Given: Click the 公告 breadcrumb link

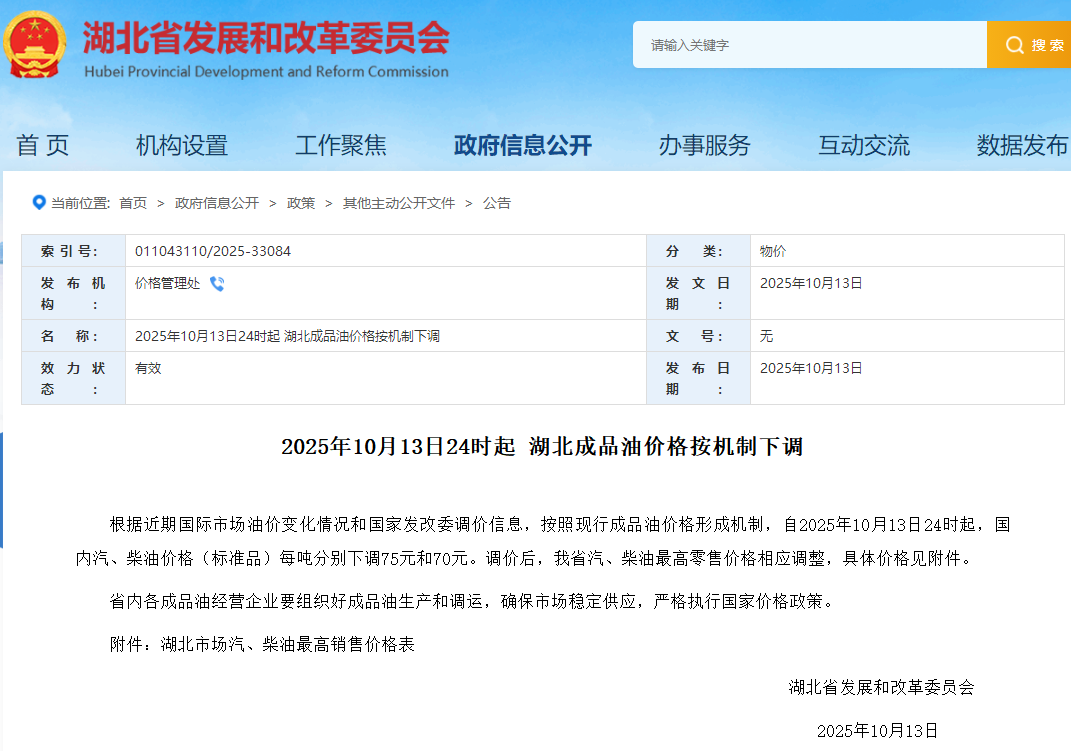Looking at the screenshot, I should click(x=497, y=203).
